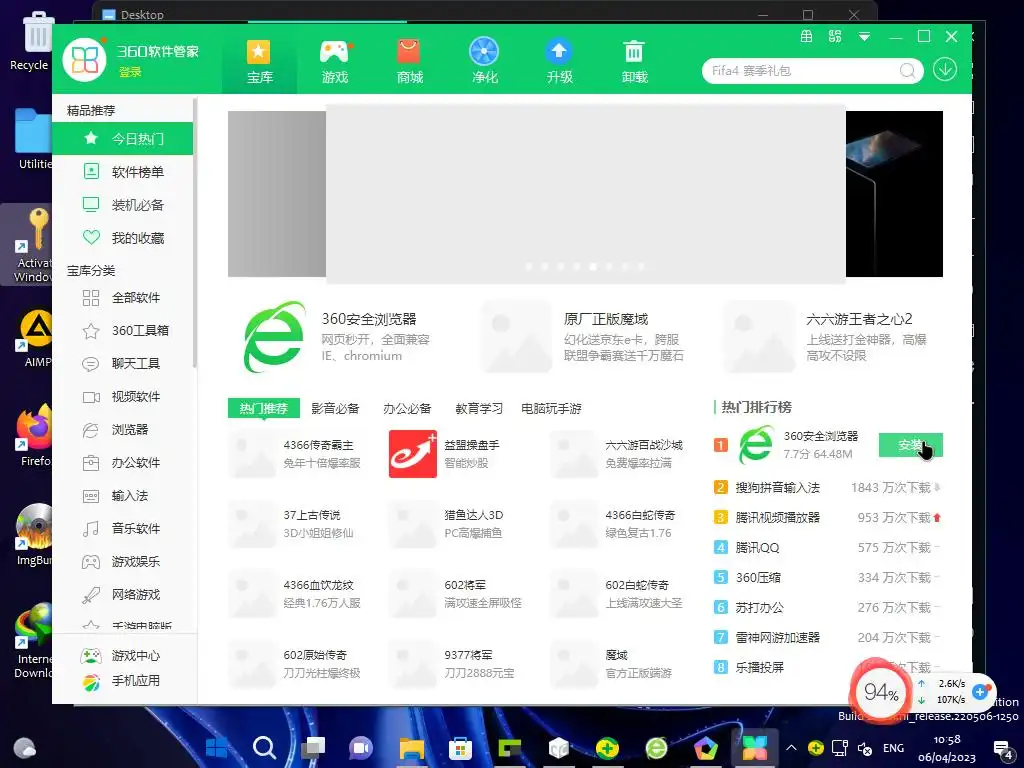Screen dimensions: 1024x768
Task: Open 雷神网游加速器 in ranking list
Action: [827, 637]
